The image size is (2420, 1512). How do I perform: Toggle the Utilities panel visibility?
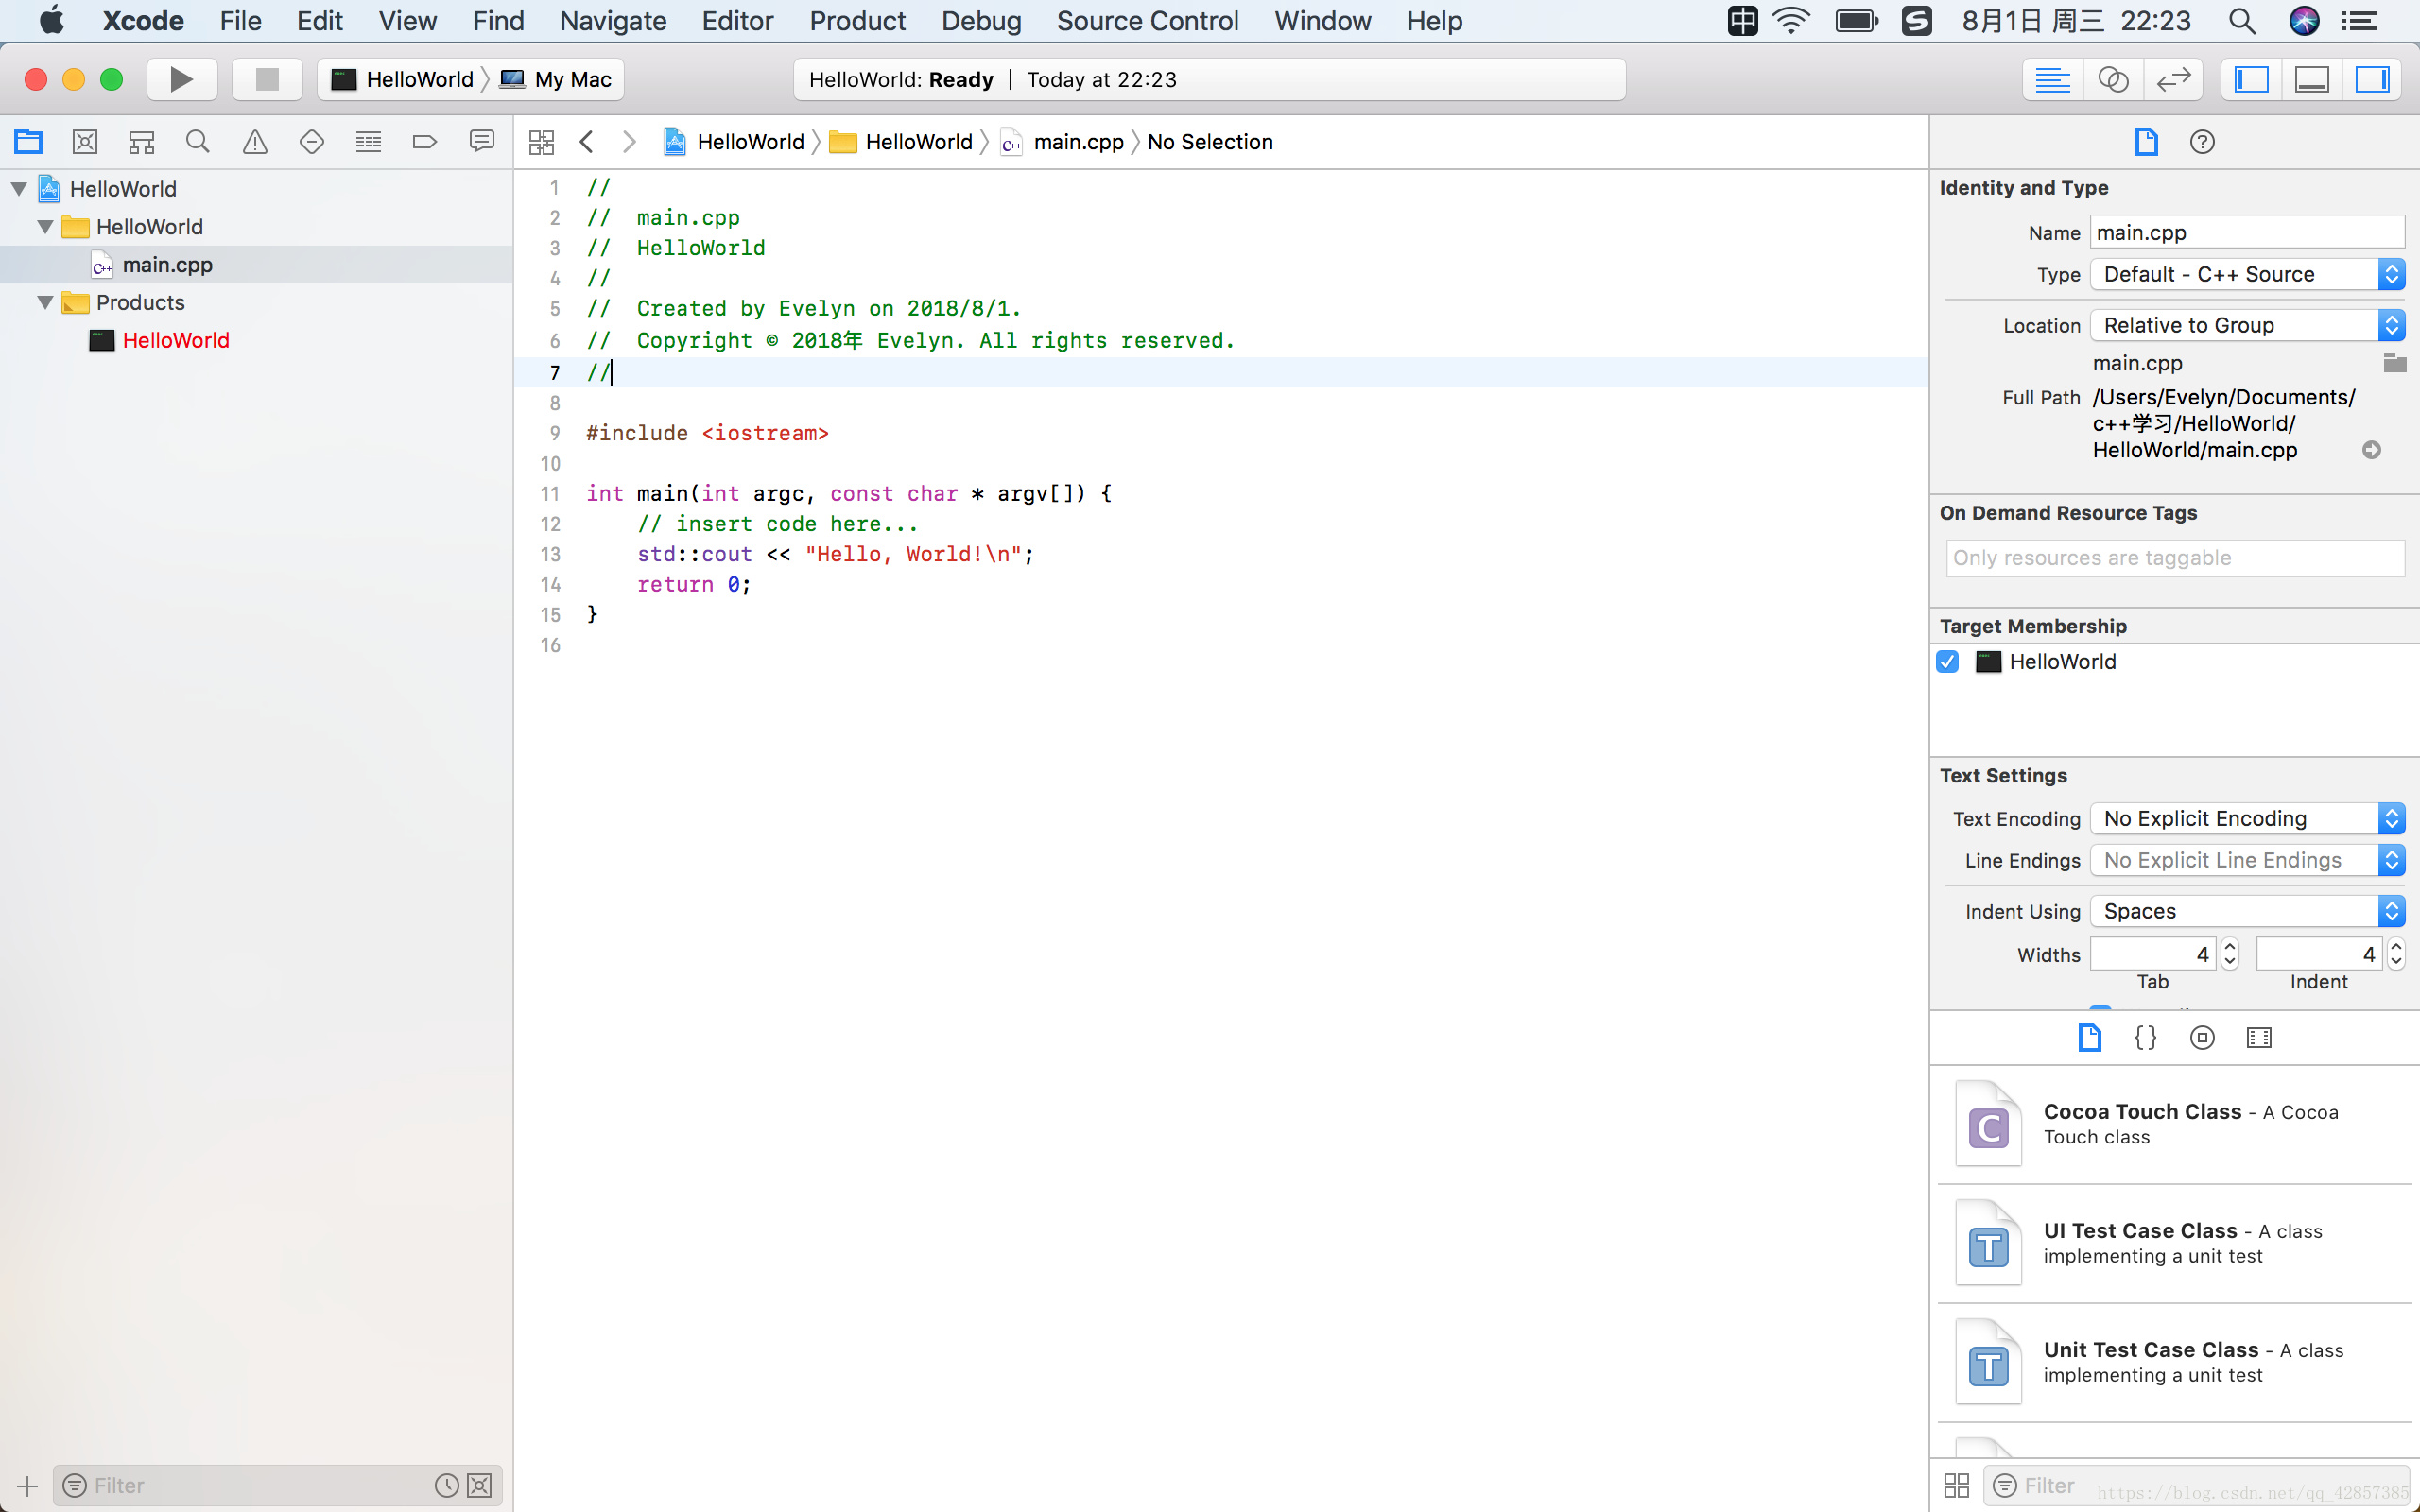[x=2372, y=79]
